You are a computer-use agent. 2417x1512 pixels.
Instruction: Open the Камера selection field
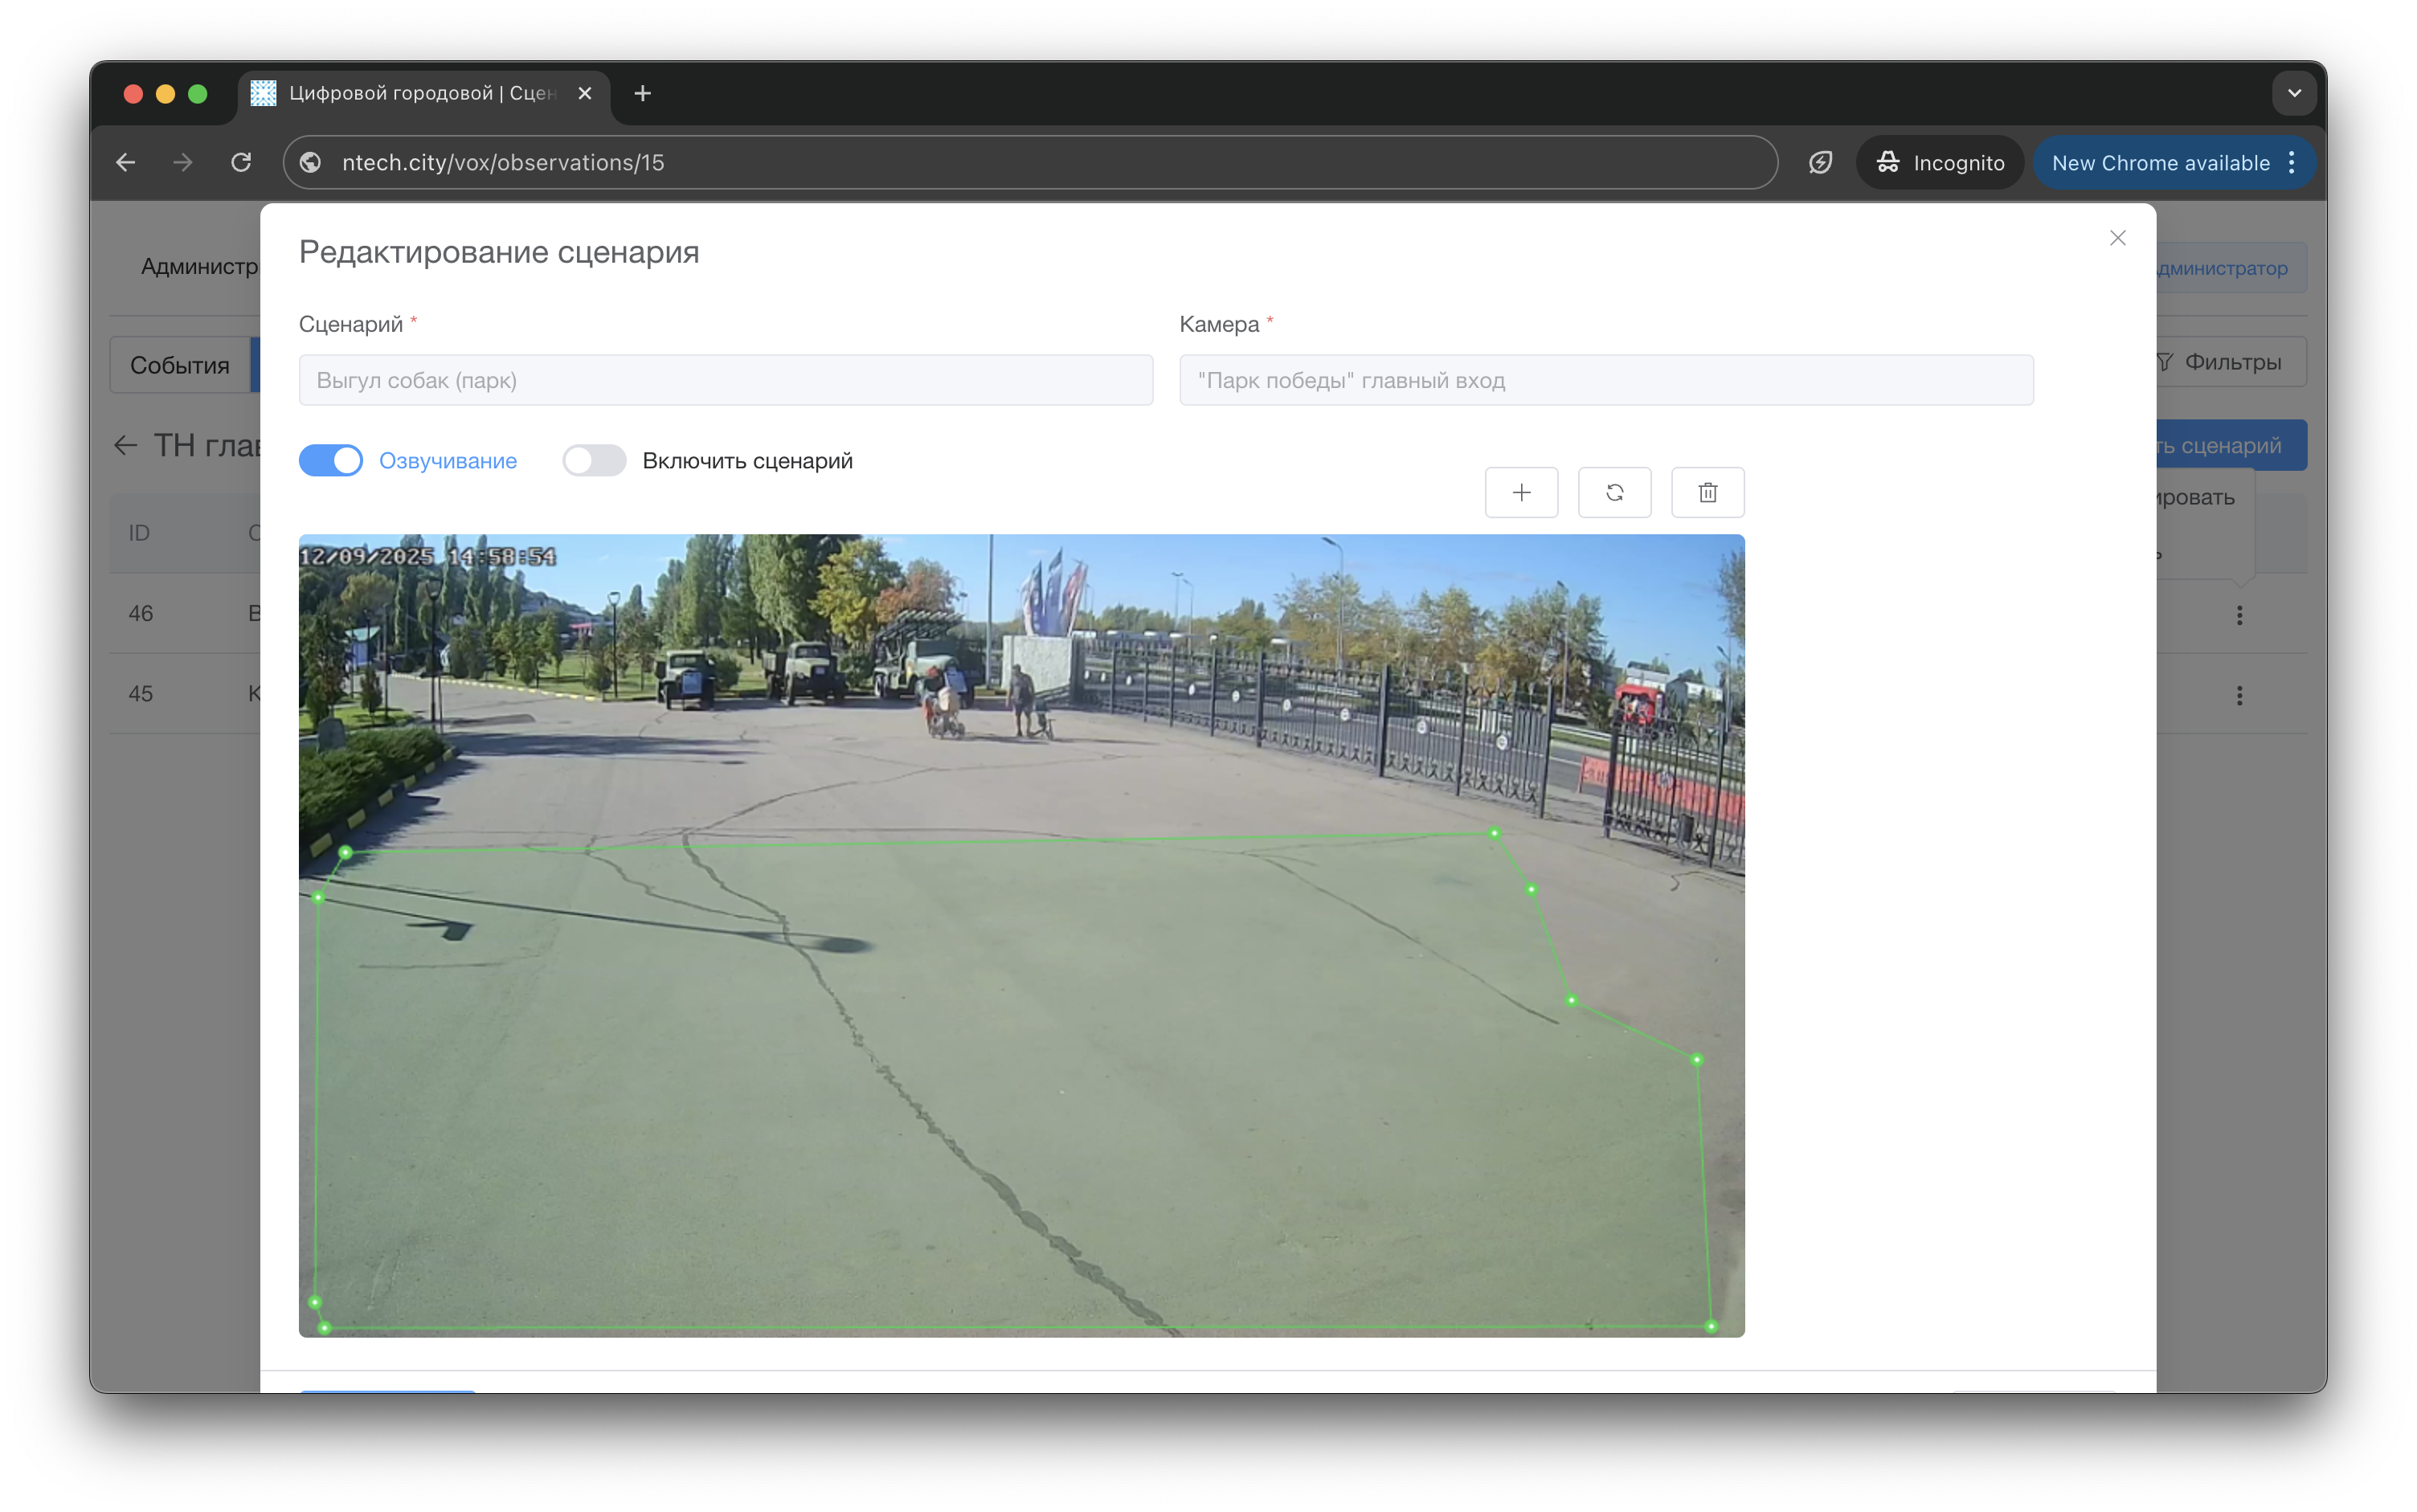[1605, 380]
